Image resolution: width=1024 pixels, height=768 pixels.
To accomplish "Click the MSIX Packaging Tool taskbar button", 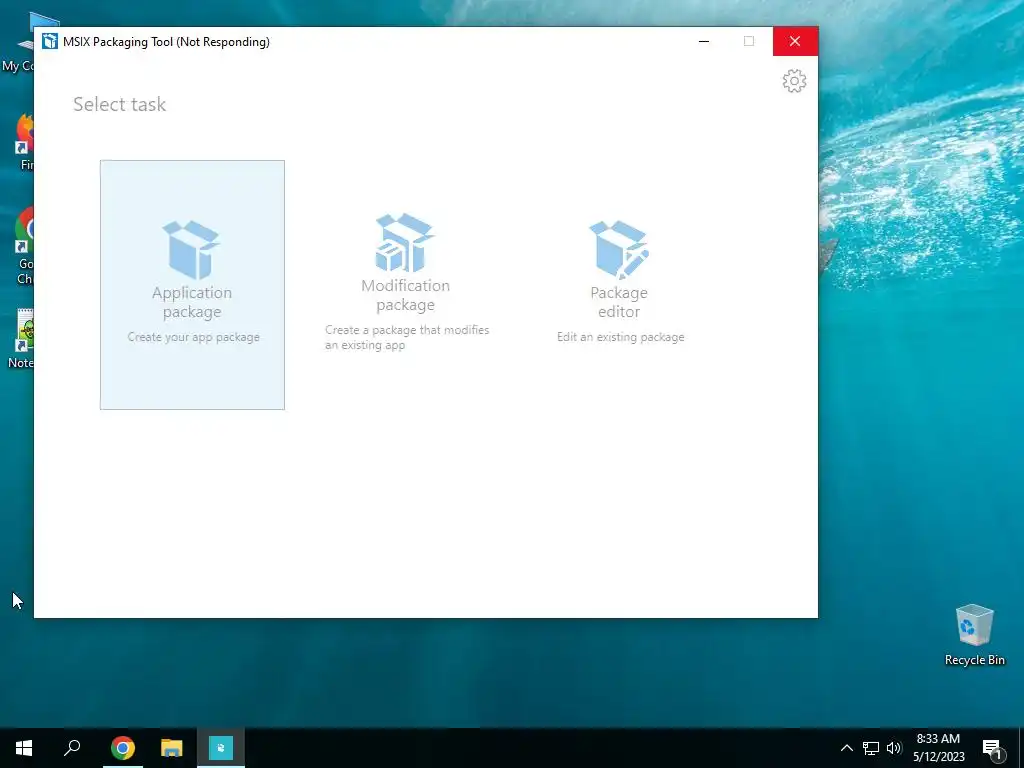I will 221,748.
